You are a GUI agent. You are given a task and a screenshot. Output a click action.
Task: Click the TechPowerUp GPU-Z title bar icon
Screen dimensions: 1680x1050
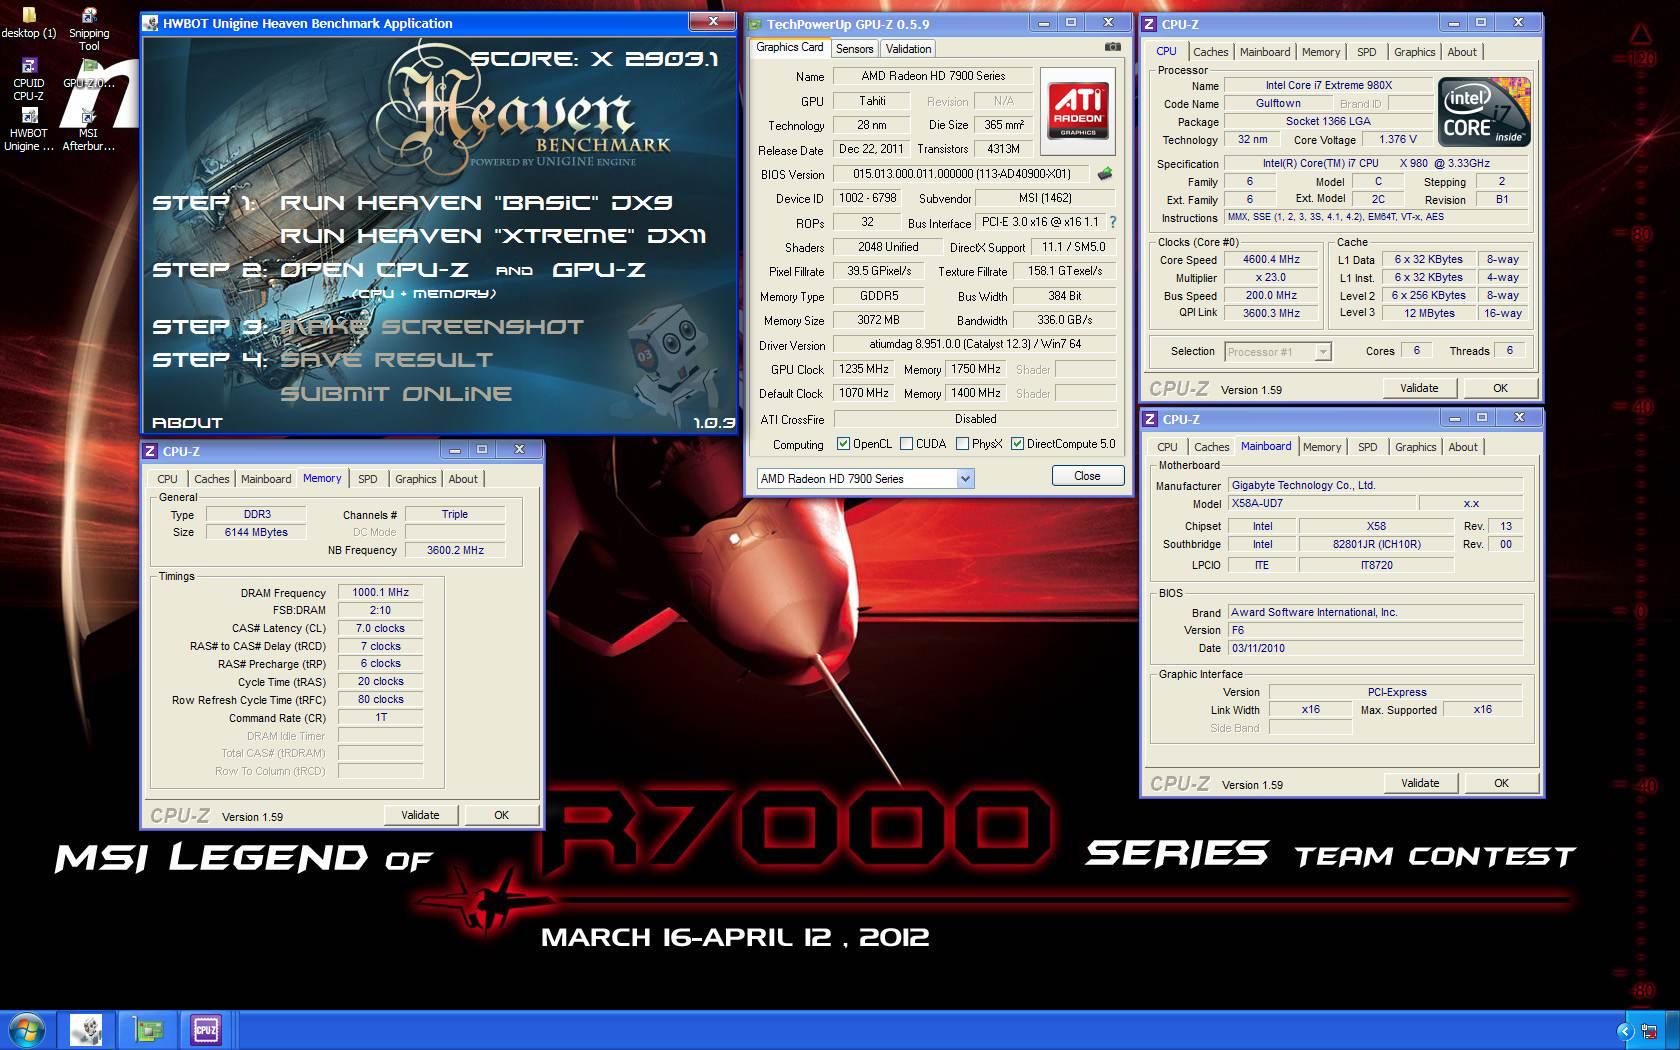756,24
